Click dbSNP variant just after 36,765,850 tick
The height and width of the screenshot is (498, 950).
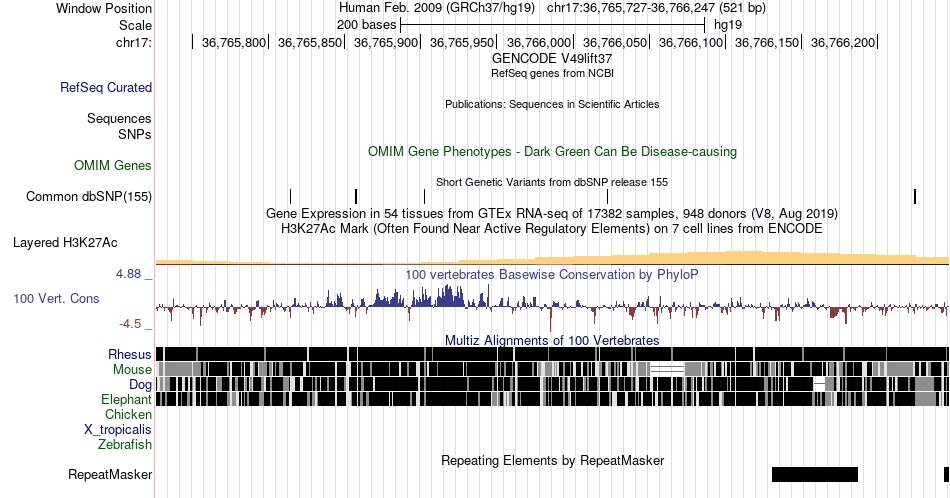356,196
